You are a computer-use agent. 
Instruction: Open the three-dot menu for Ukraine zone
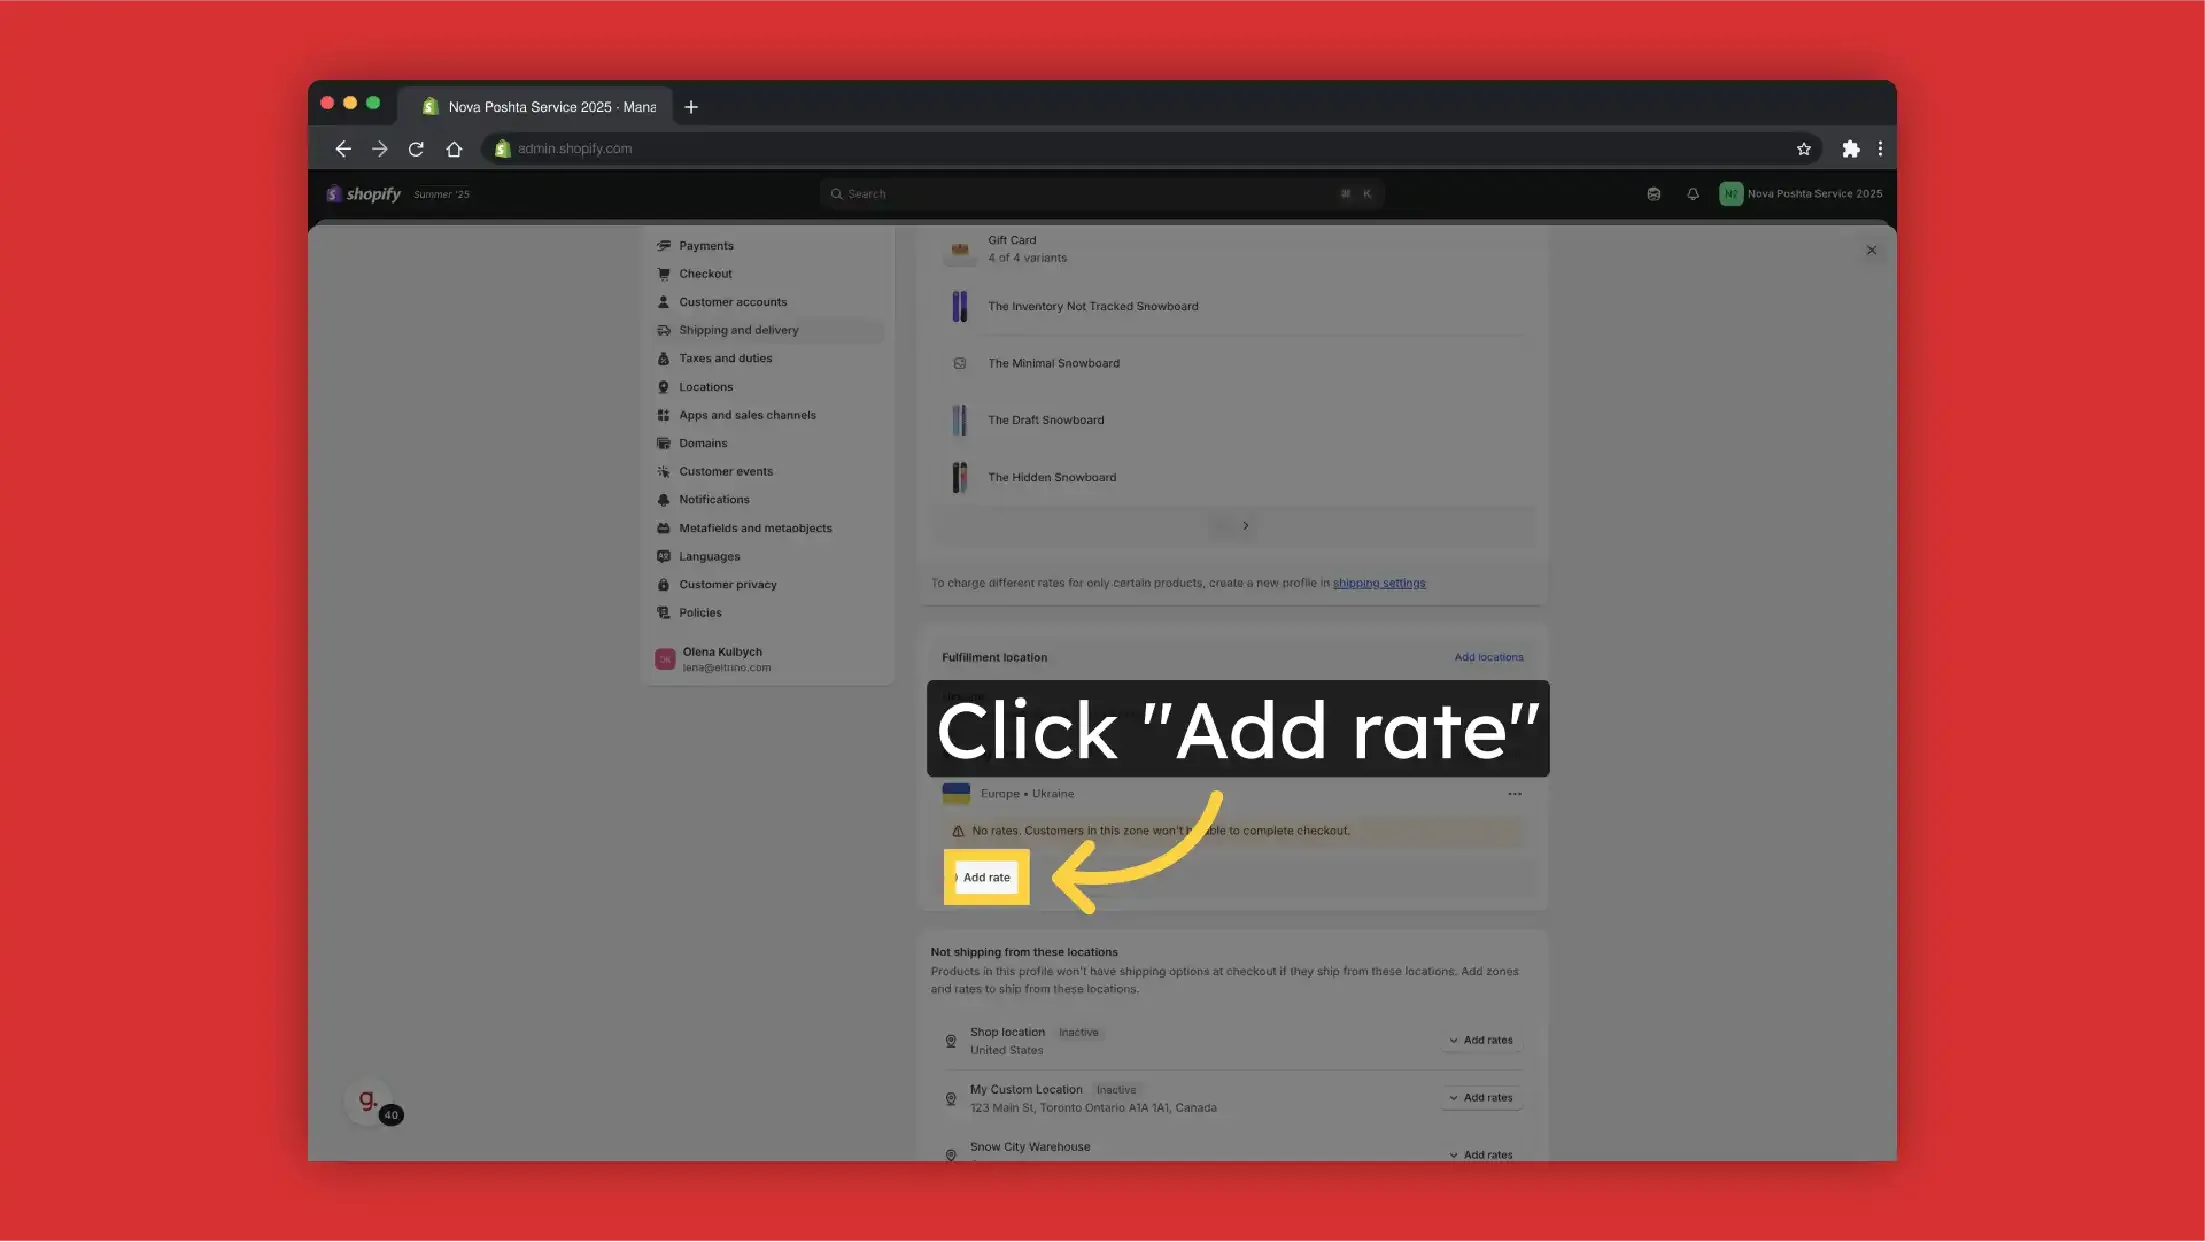click(1514, 794)
